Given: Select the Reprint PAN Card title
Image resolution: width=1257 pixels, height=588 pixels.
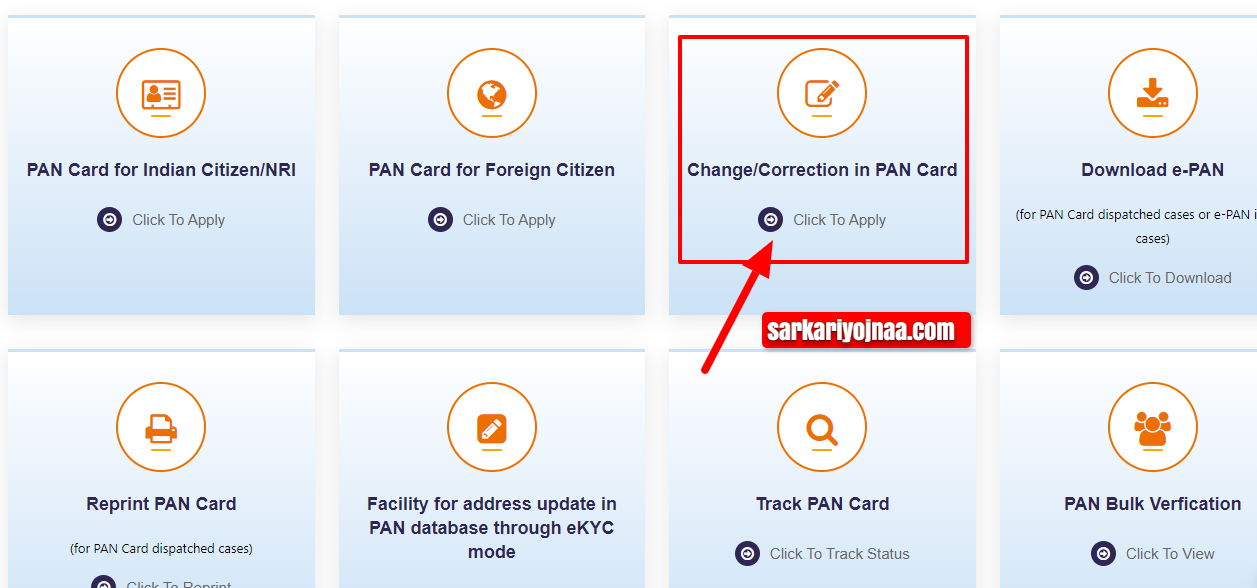Looking at the screenshot, I should 161,504.
